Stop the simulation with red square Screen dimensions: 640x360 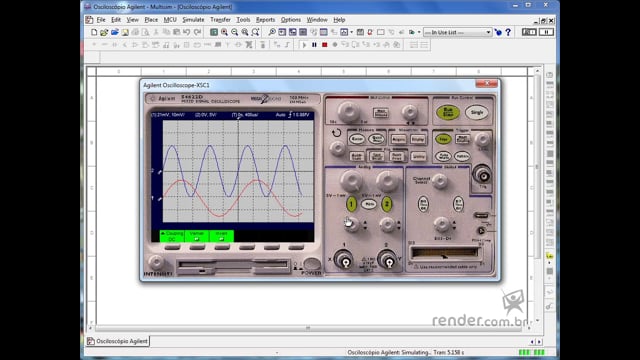tap(324, 45)
